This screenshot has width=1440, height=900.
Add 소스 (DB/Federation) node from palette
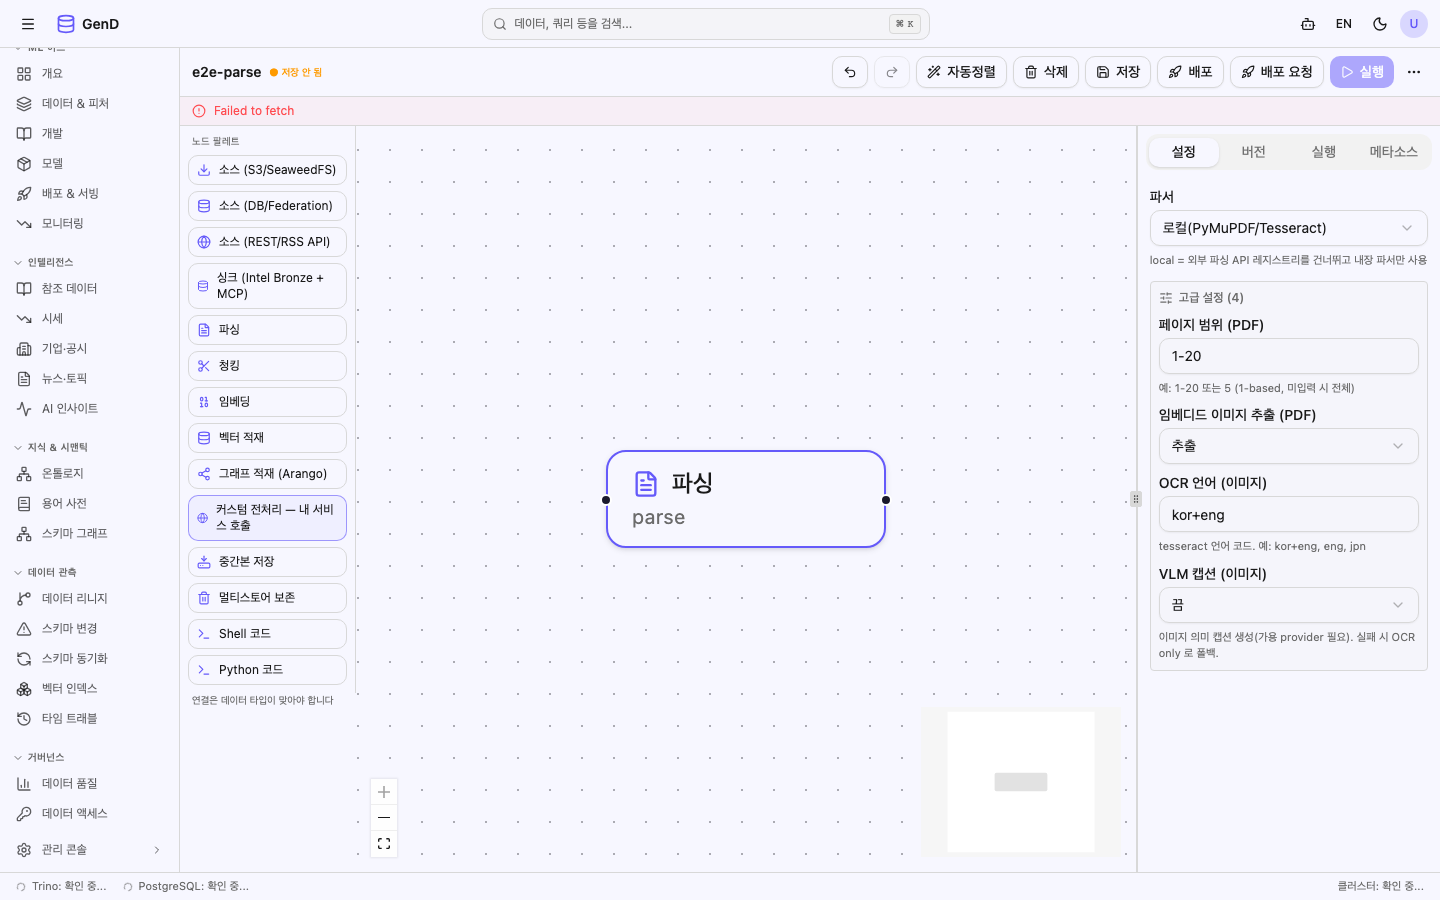(x=267, y=206)
